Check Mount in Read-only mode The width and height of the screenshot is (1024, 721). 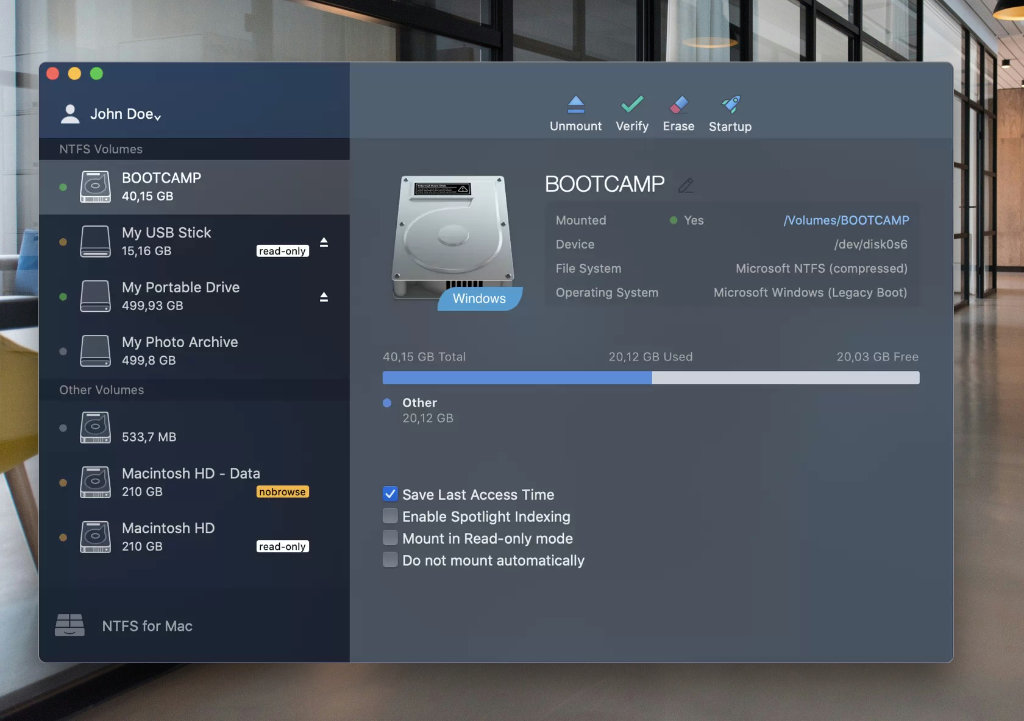coord(391,538)
